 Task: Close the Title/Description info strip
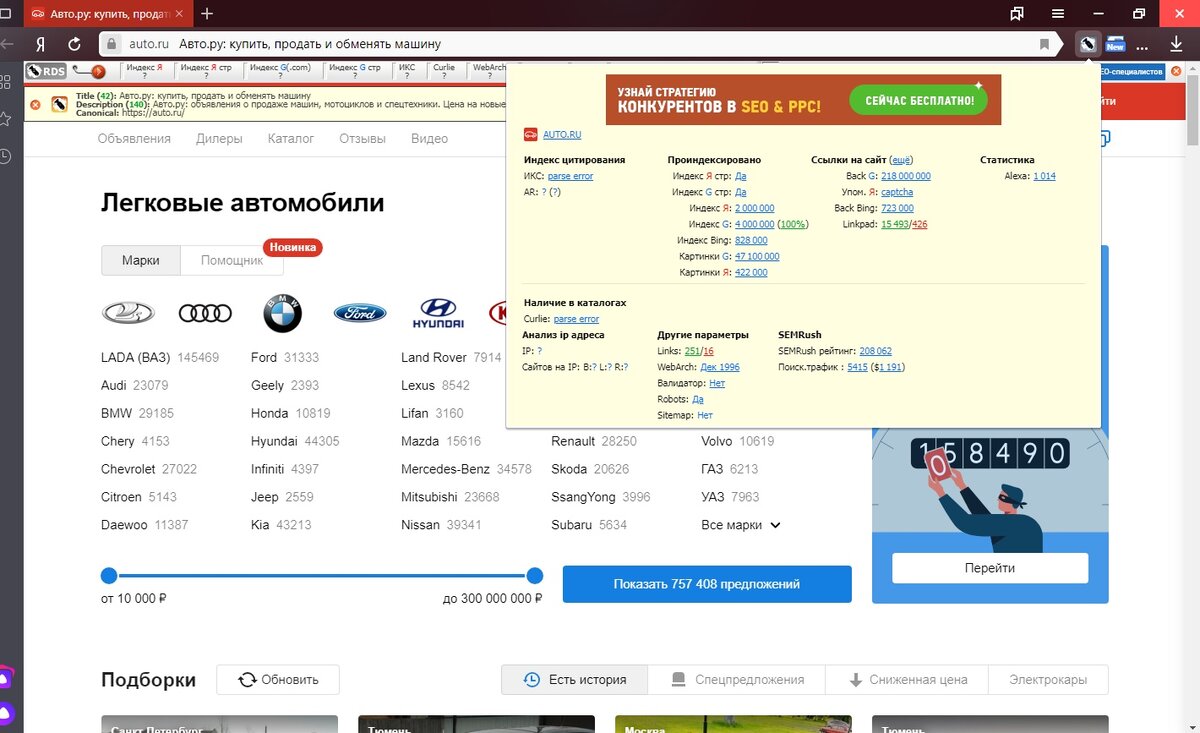(35, 104)
